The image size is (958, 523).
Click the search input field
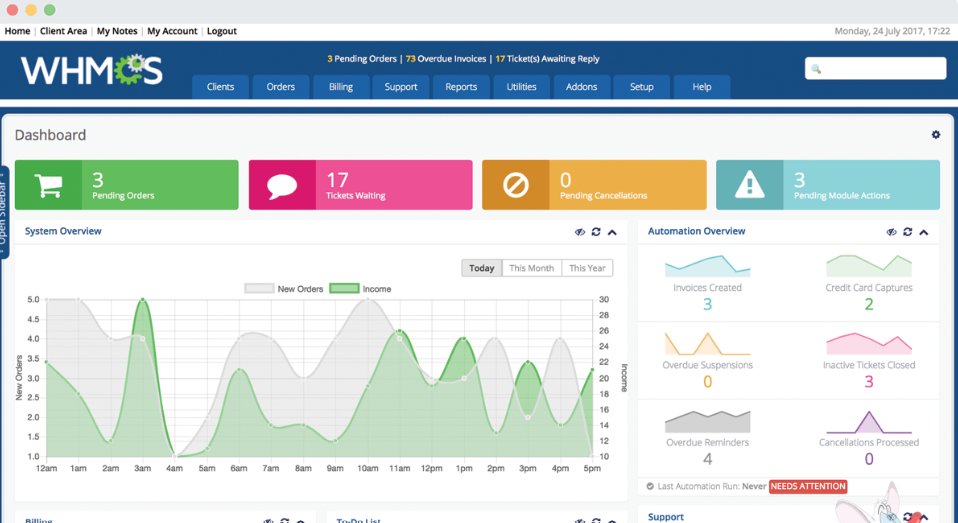[876, 68]
